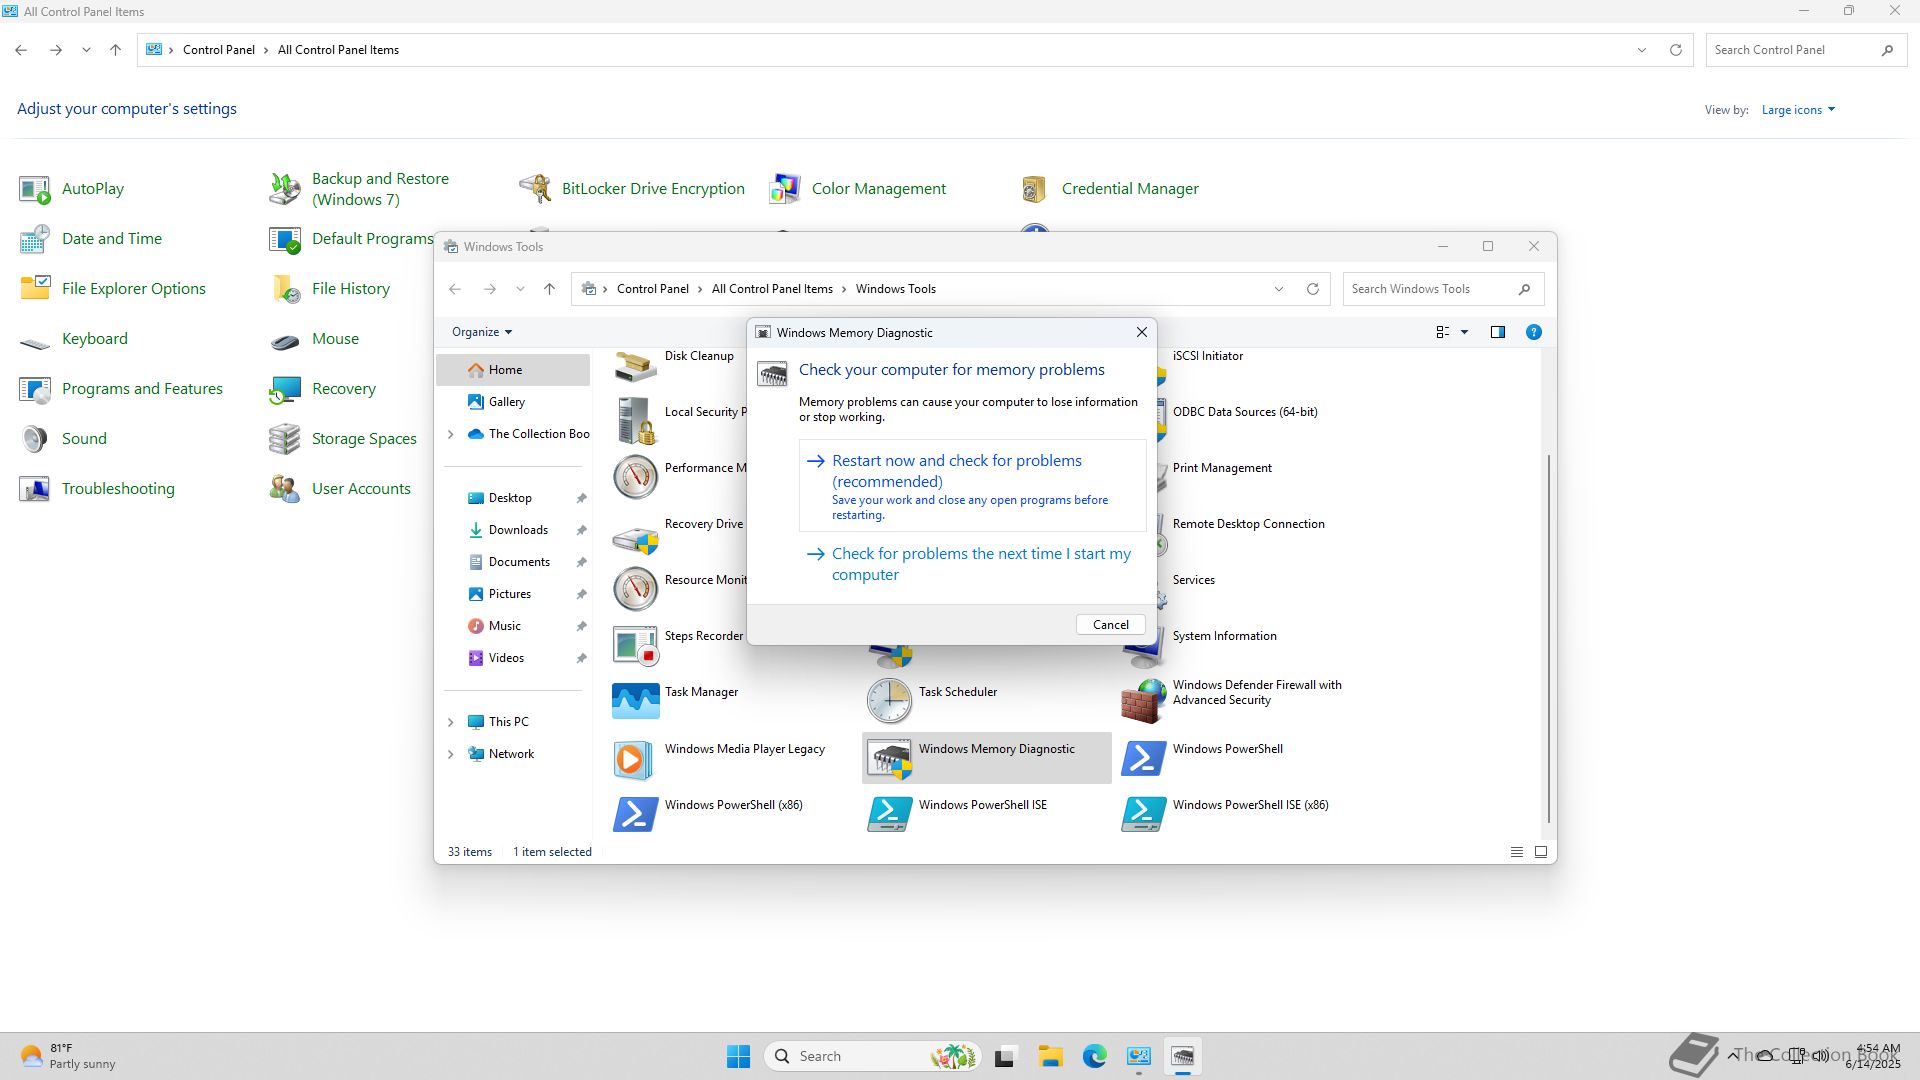Select Home in the navigation pane

click(x=505, y=370)
